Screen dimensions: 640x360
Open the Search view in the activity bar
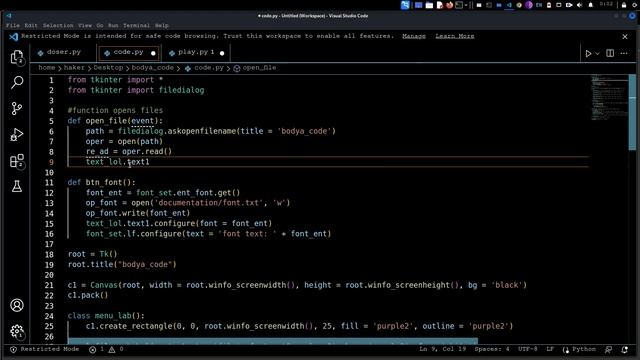[x=17, y=82]
